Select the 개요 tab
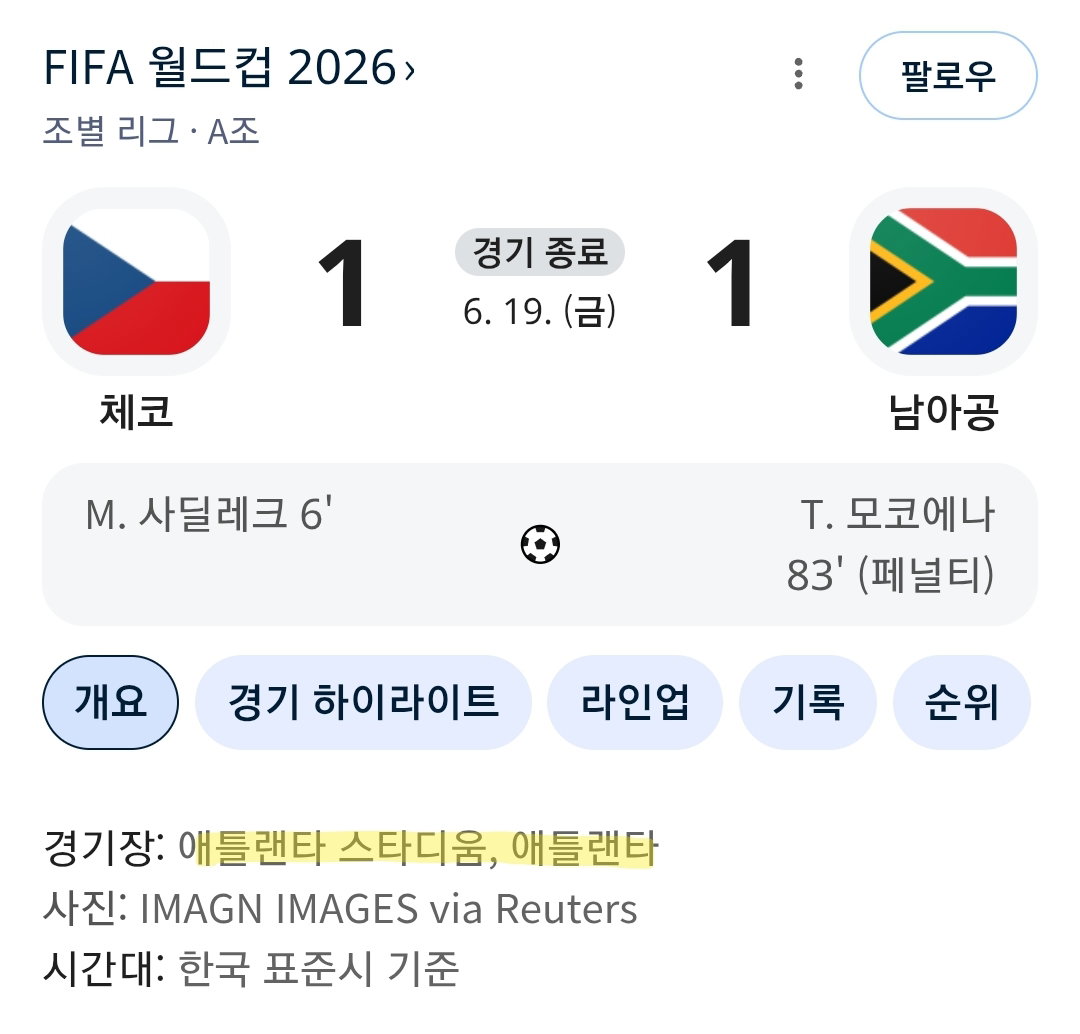This screenshot has height=1034, width=1080. [x=110, y=702]
